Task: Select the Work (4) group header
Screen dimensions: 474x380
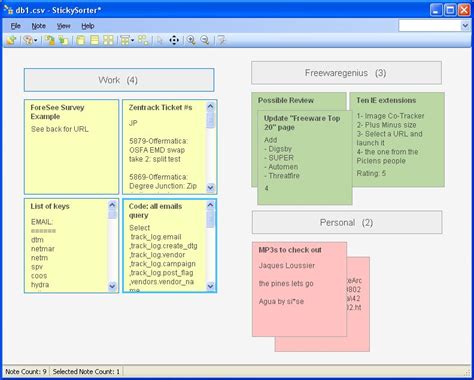Action: (x=119, y=80)
